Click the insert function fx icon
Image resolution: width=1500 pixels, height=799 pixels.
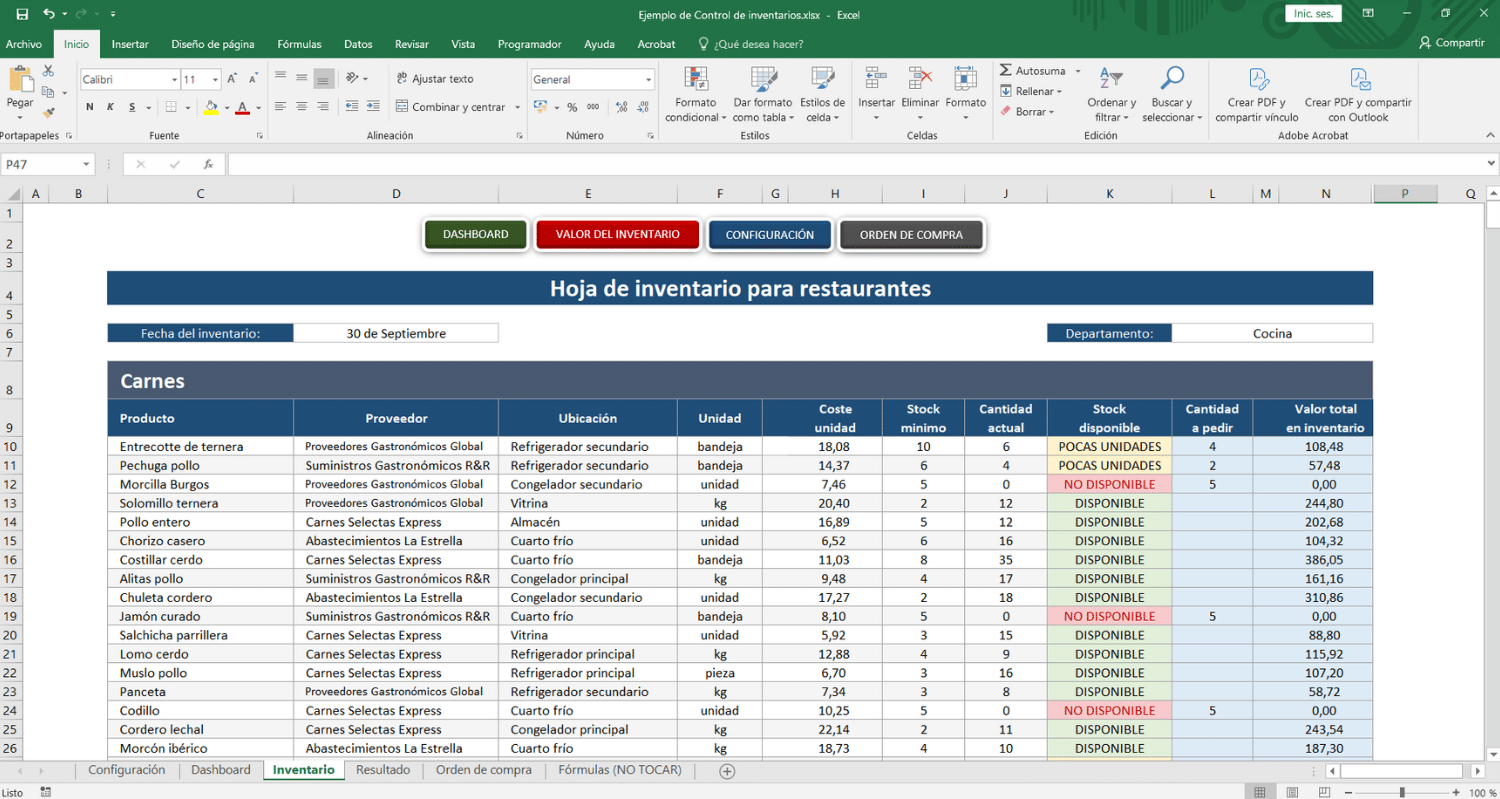208,164
